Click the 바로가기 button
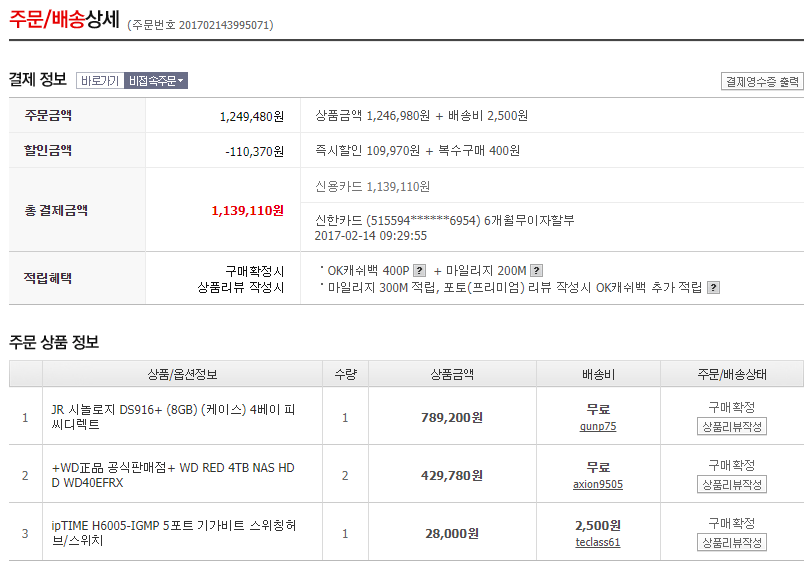The image size is (805, 568). [x=99, y=81]
